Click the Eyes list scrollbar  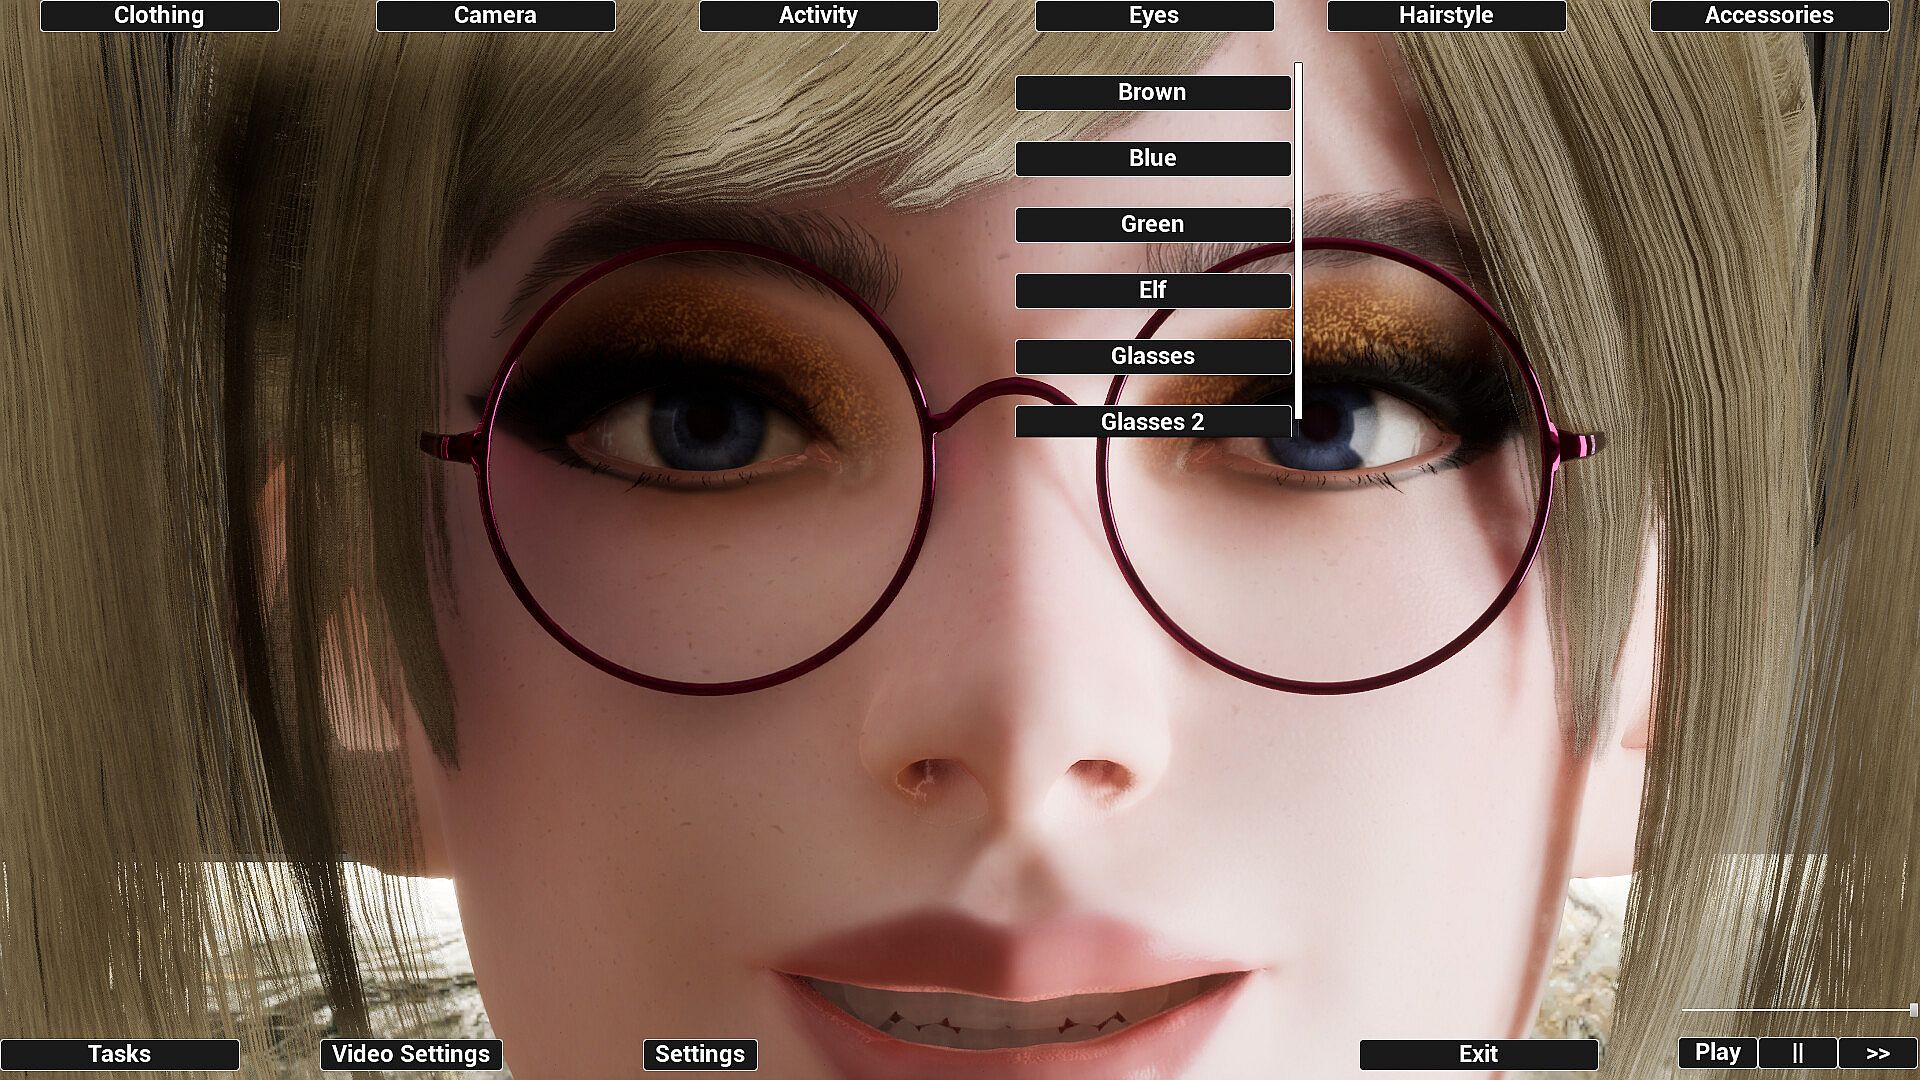(x=1298, y=240)
